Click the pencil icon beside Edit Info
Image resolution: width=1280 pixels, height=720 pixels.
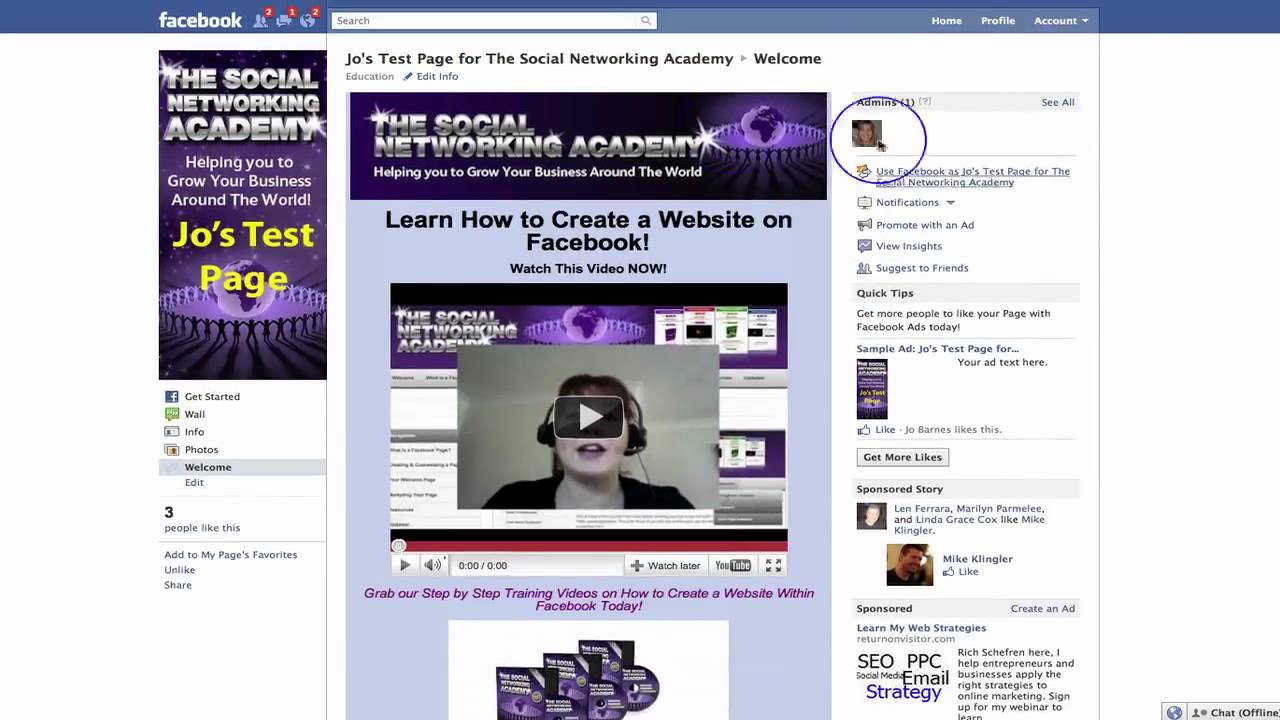[x=408, y=76]
